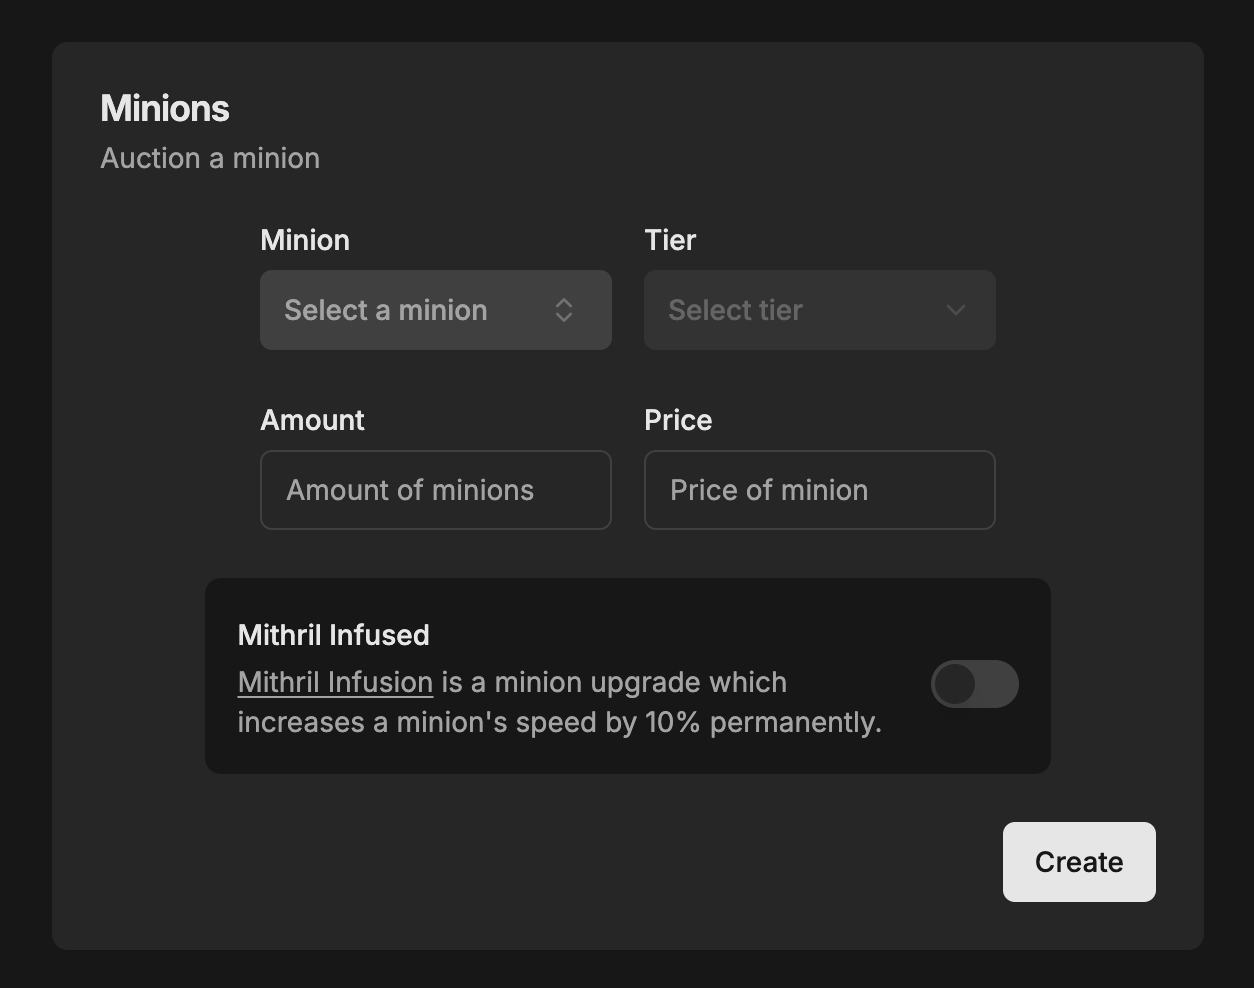Click the 'Minion' field label
Screen dimensions: 1254x988
305,240
